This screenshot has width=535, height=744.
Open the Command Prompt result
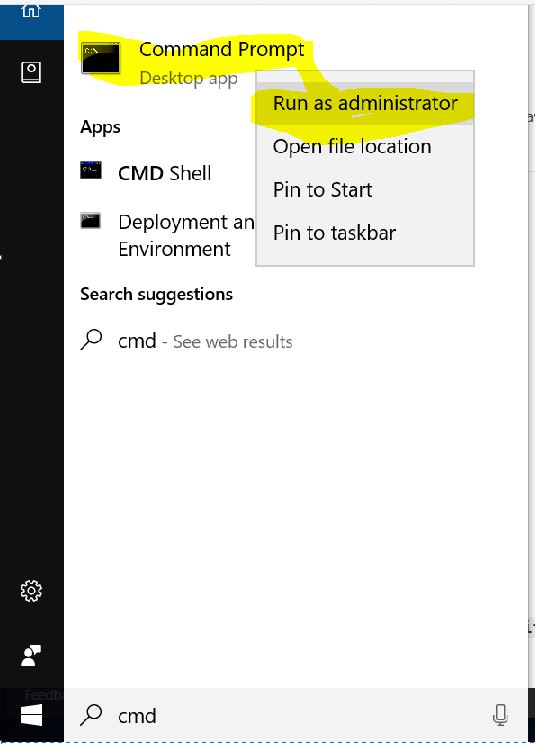[x=221, y=49]
